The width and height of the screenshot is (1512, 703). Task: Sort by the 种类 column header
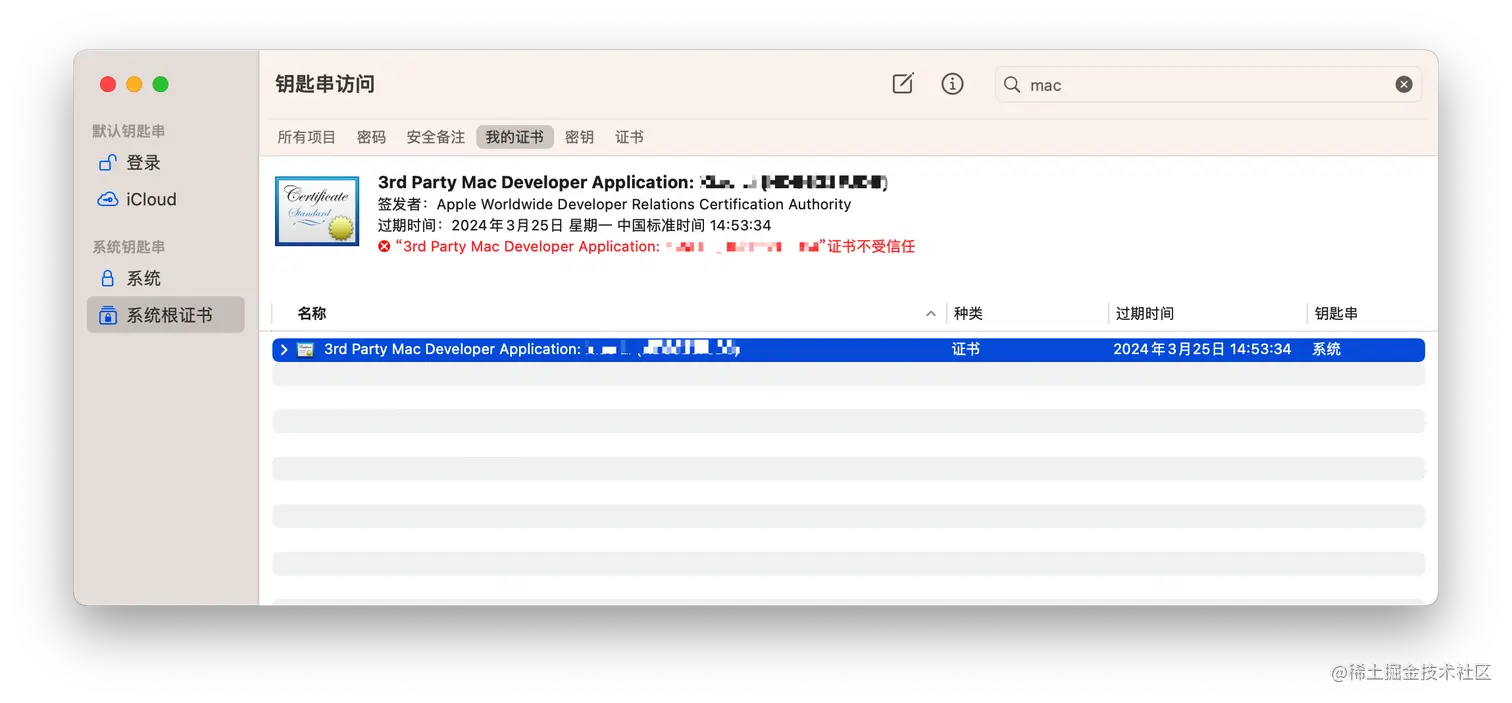pyautogui.click(x=968, y=314)
